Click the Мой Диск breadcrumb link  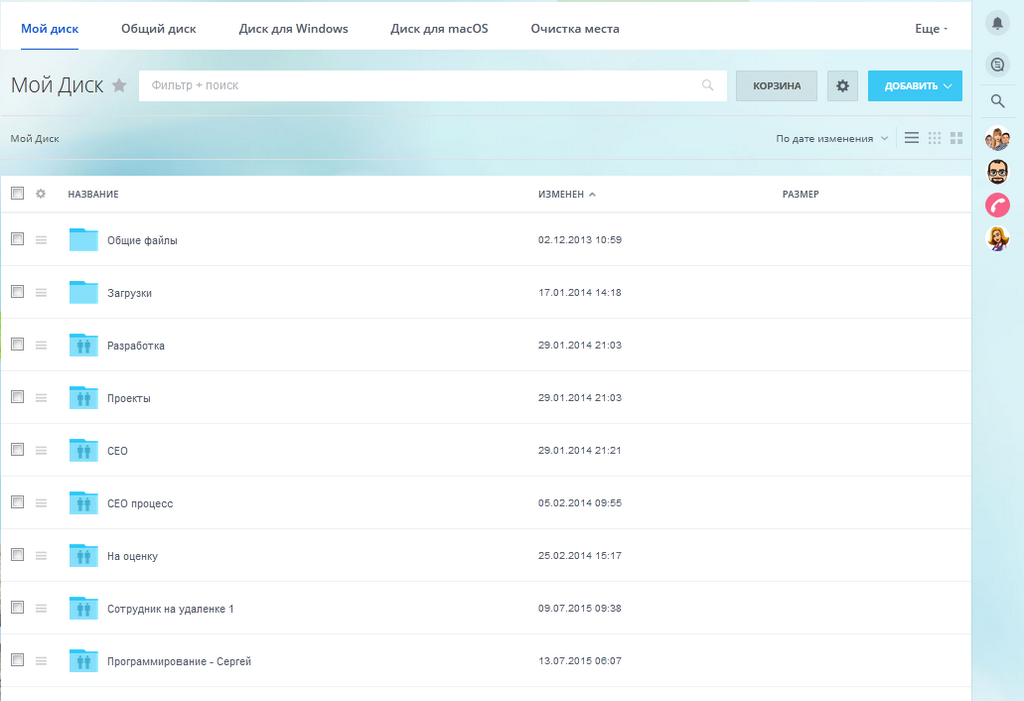tap(35, 139)
